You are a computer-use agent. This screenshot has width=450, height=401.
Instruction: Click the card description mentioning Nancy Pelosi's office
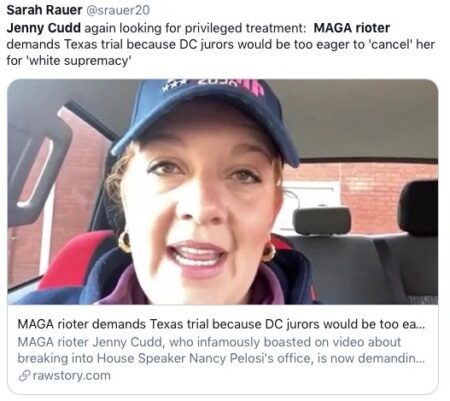221,350
